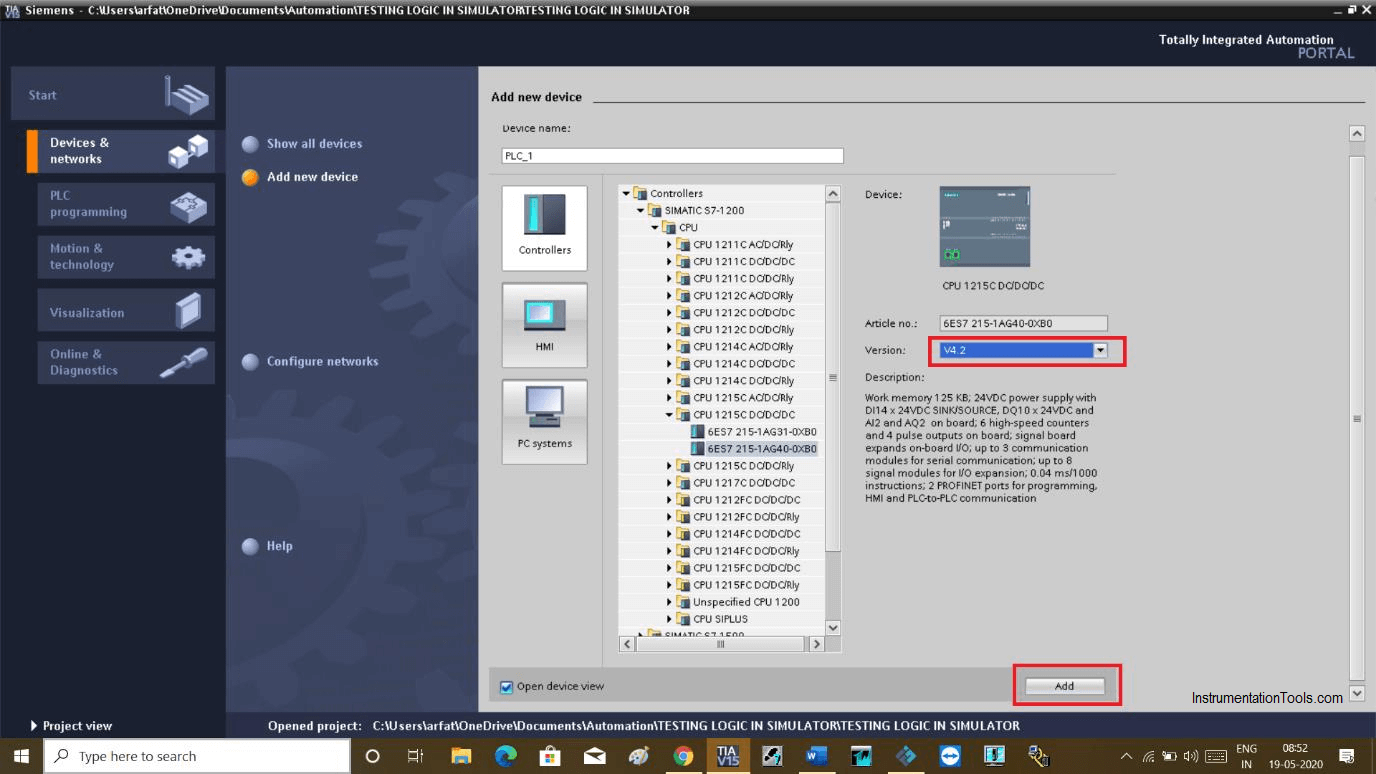Click the device tree horizontal scrollbar thumb
Screen dimensions: 1376x774
click(720, 644)
